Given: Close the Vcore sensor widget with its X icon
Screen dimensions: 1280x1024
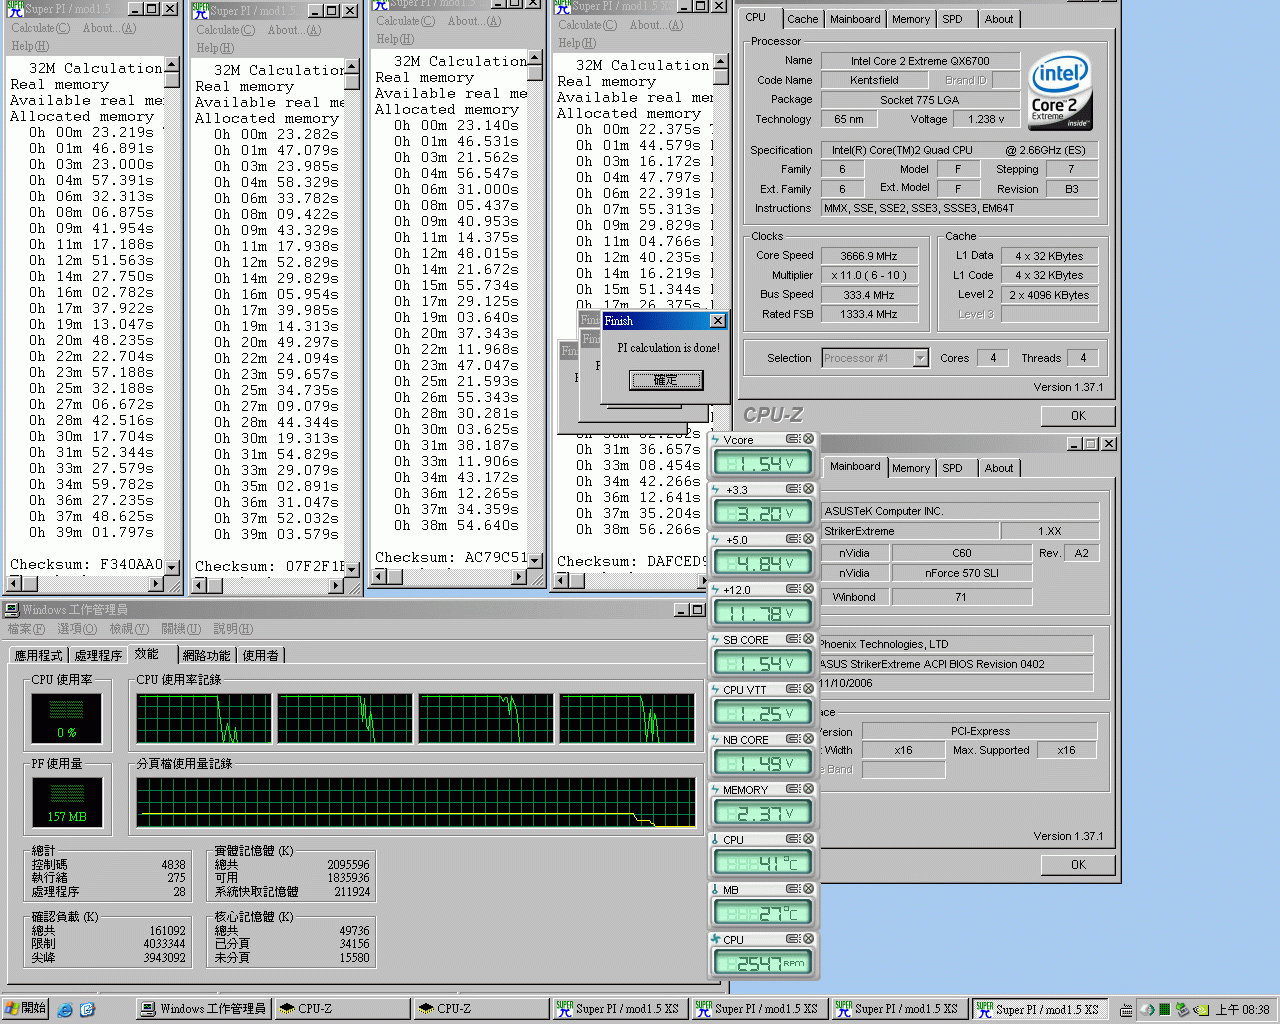Looking at the screenshot, I should 808,439.
